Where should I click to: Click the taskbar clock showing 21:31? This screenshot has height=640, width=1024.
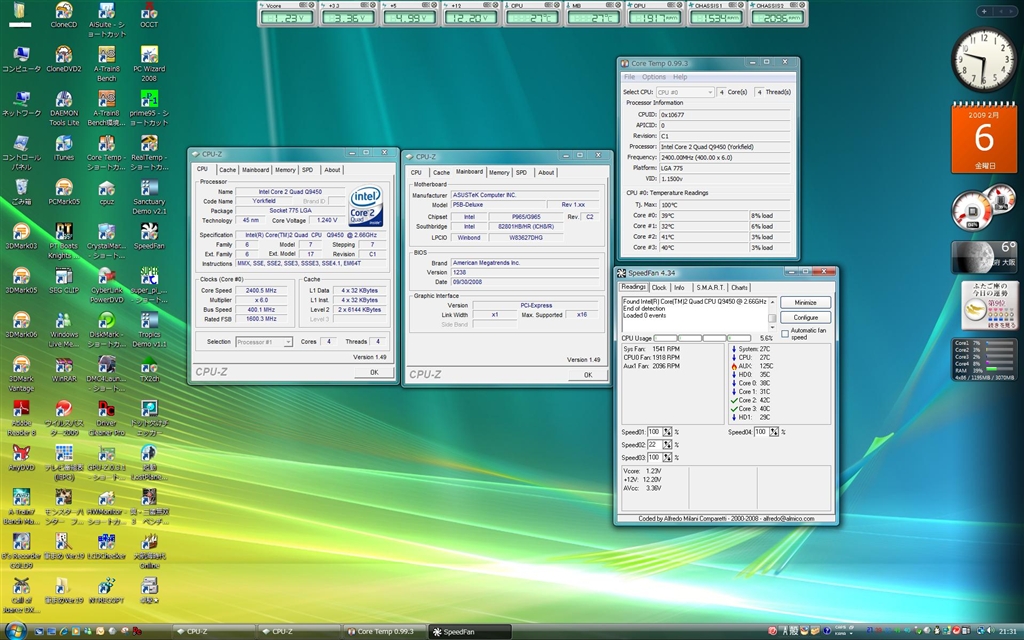pyautogui.click(x=1007, y=632)
